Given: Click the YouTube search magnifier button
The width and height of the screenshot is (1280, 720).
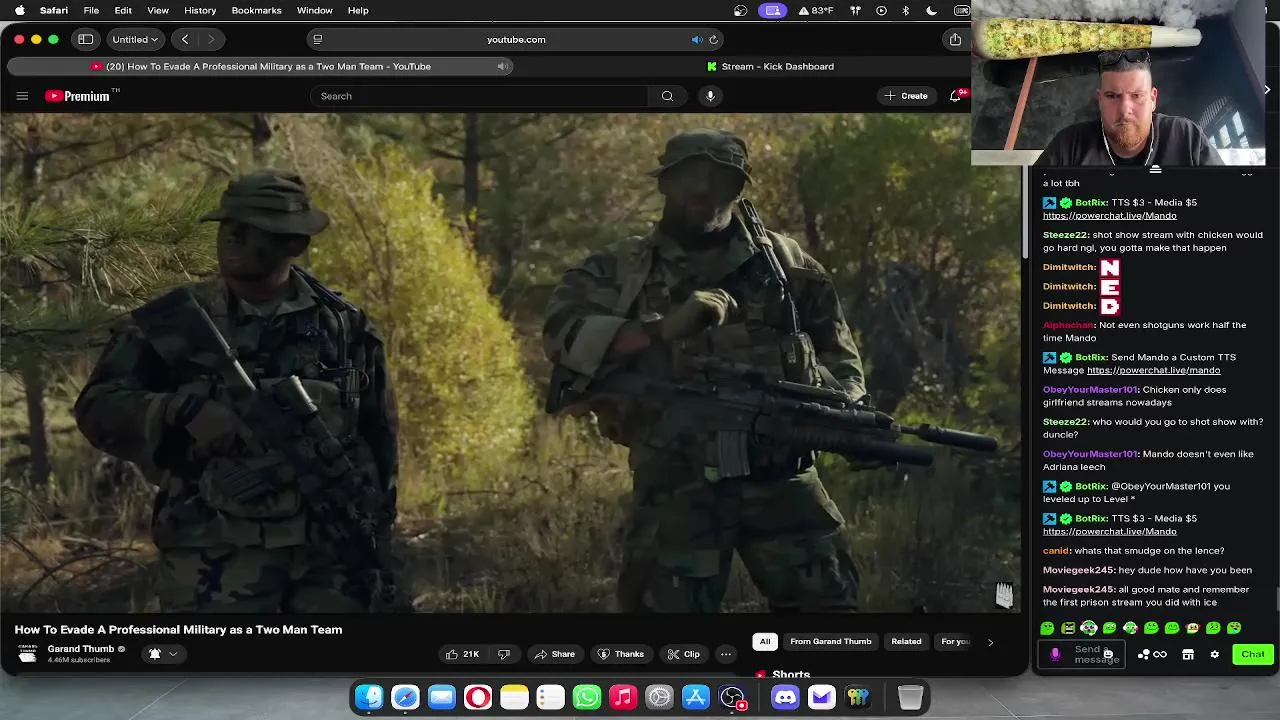Looking at the screenshot, I should pos(667,96).
